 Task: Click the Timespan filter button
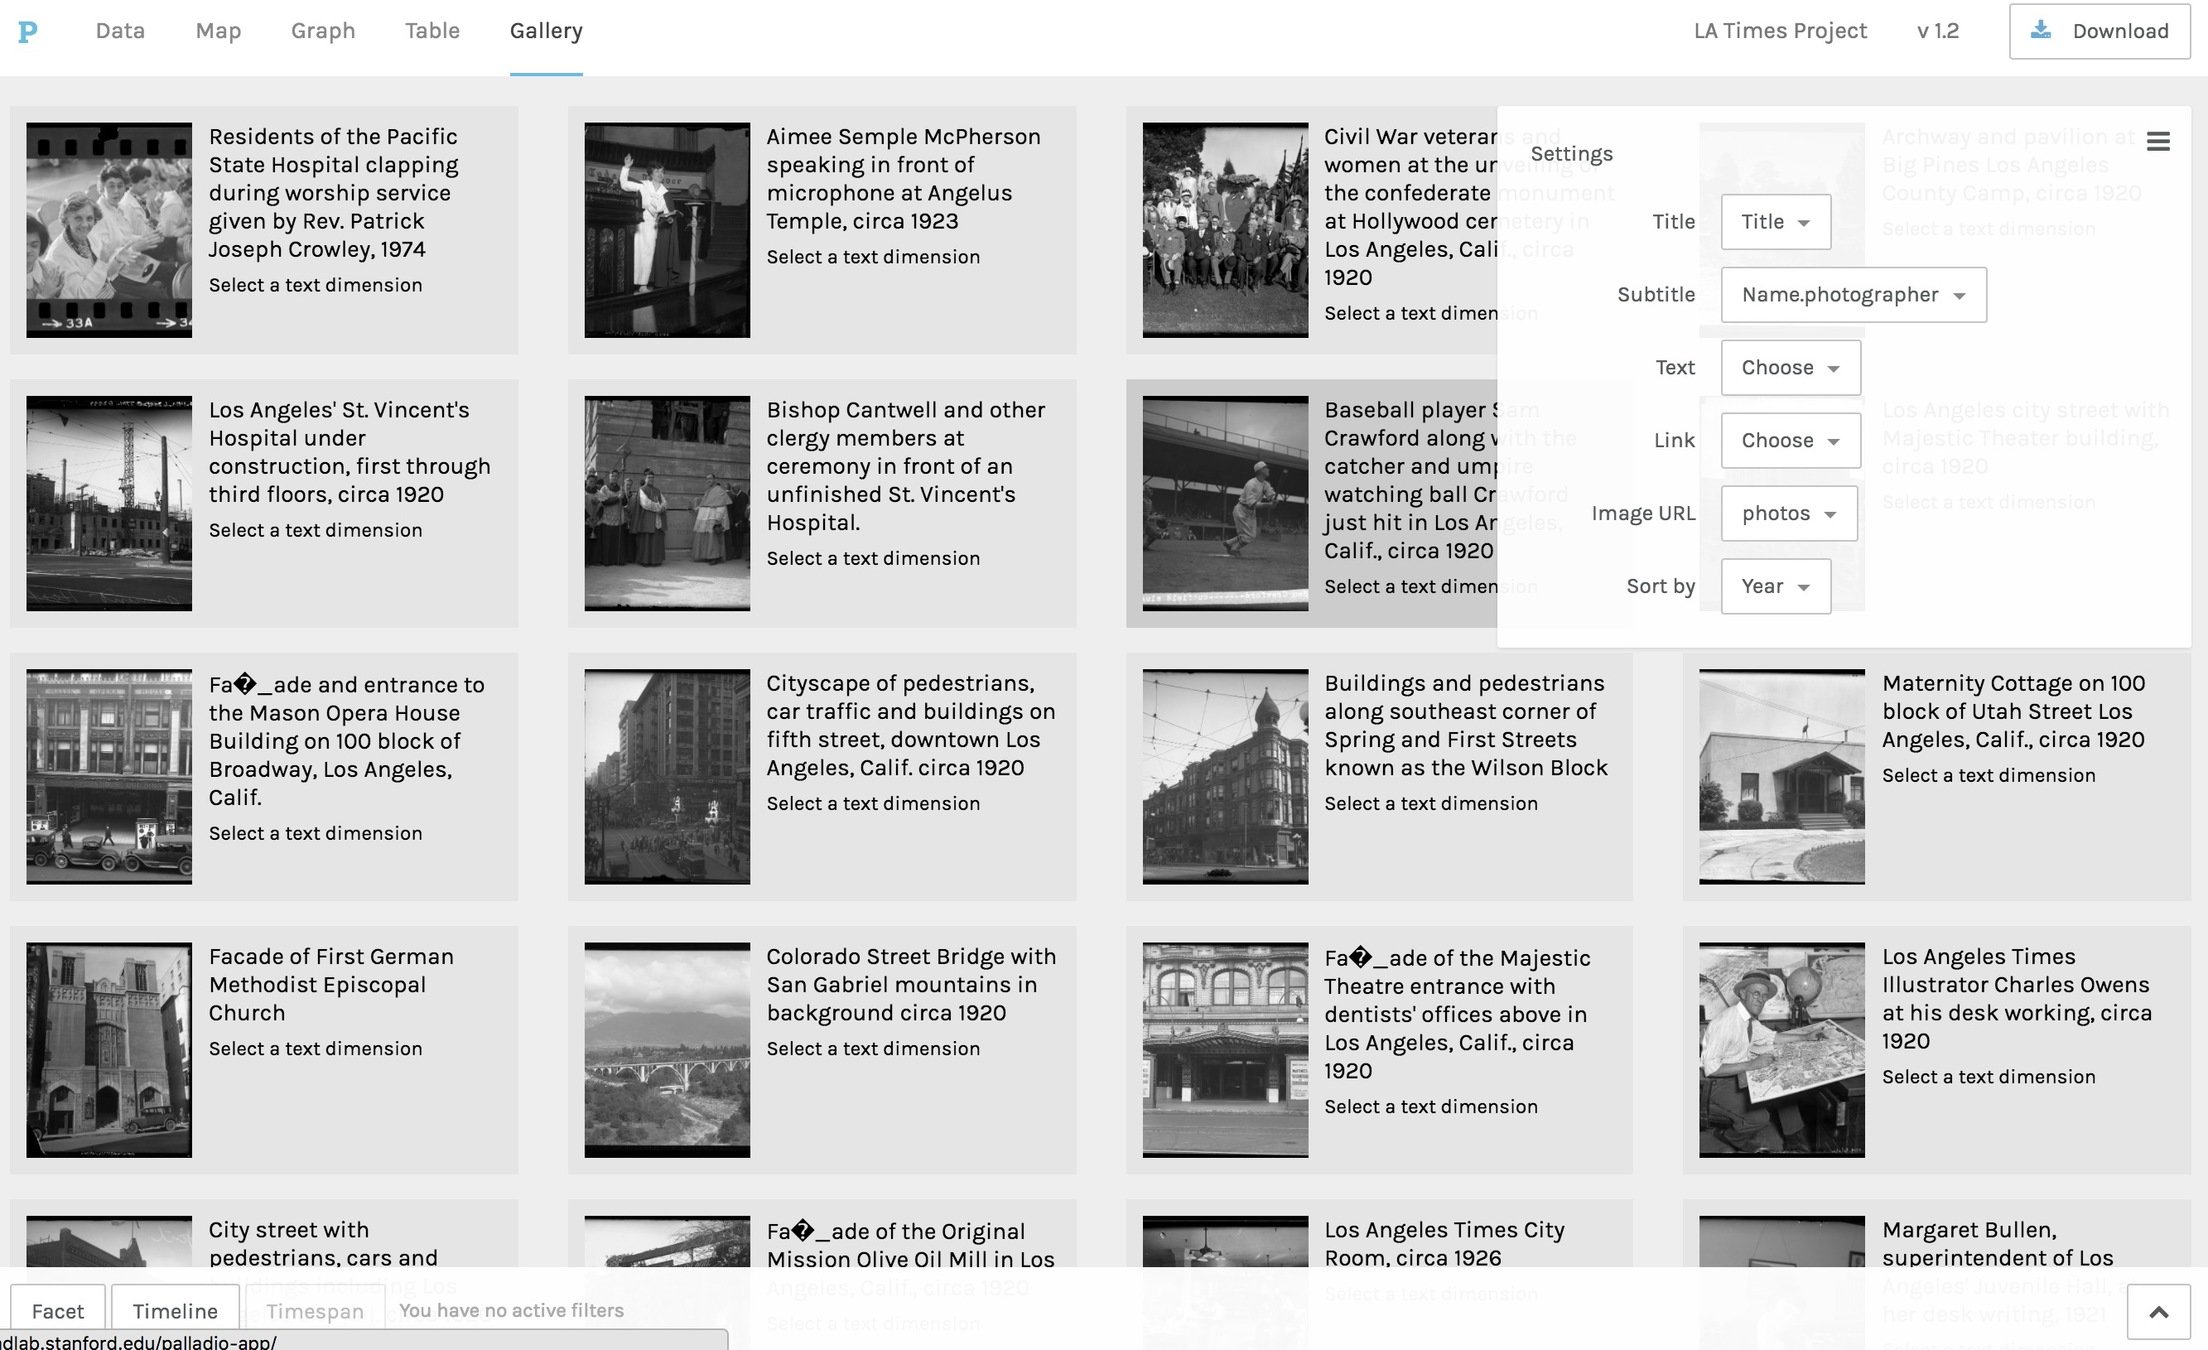tap(314, 1311)
